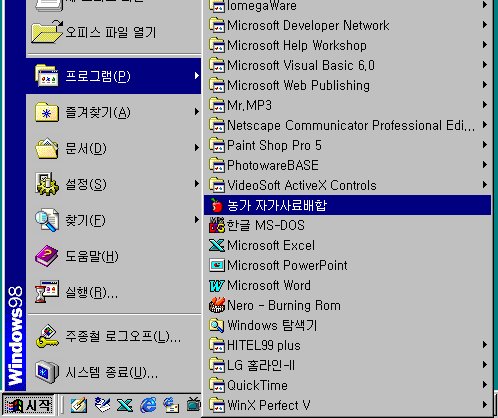Screen dimensions: 498x418
Task: Open Microsoft Excel from the programs list
Action: (x=347, y=245)
